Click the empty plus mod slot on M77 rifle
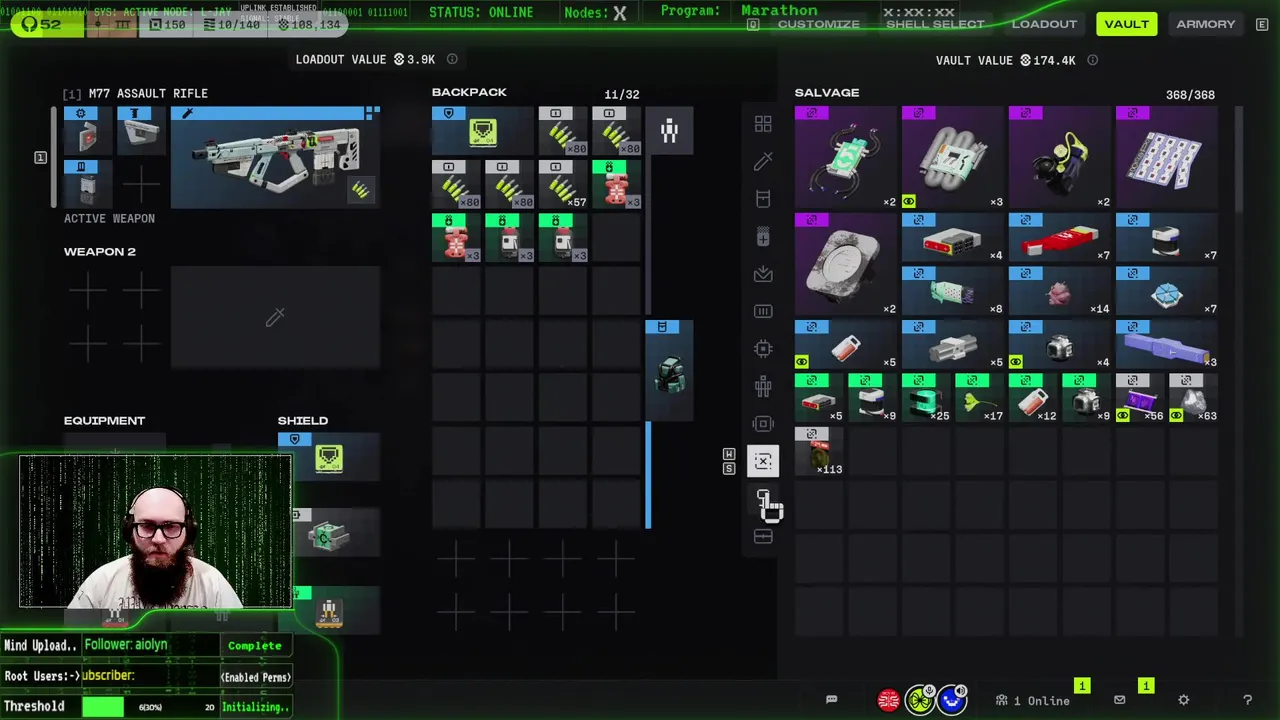 click(141, 185)
